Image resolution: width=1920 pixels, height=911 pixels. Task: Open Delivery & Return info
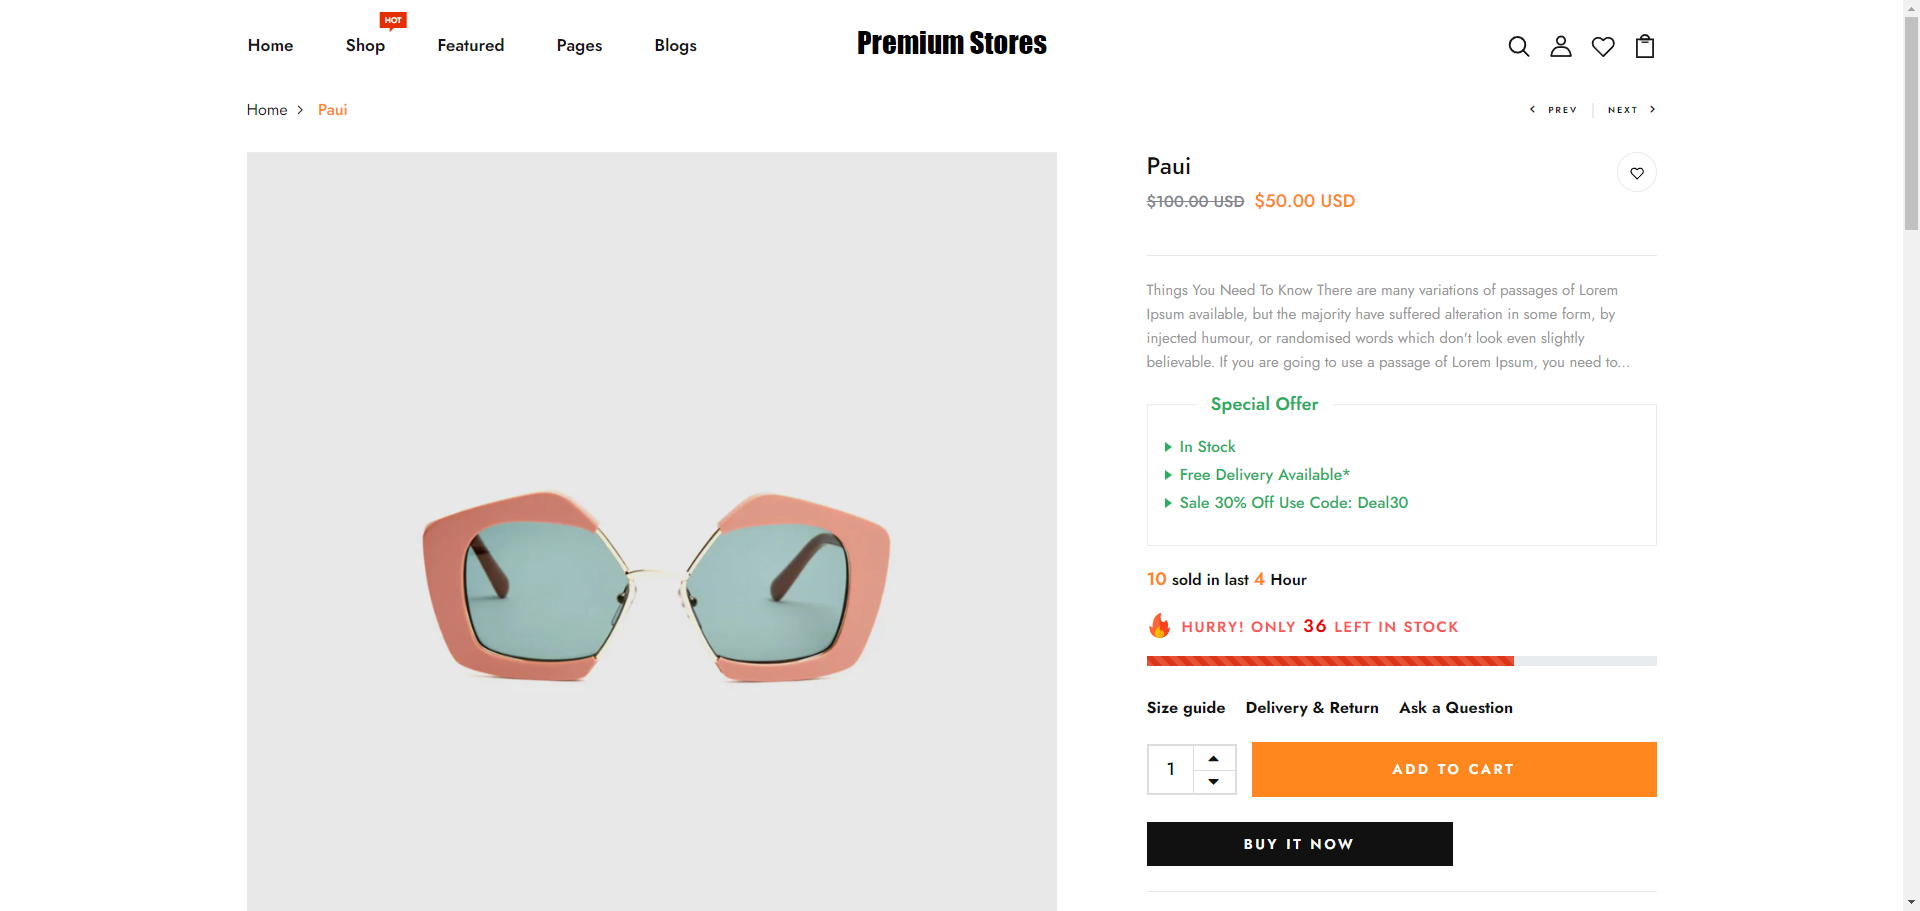click(1311, 707)
